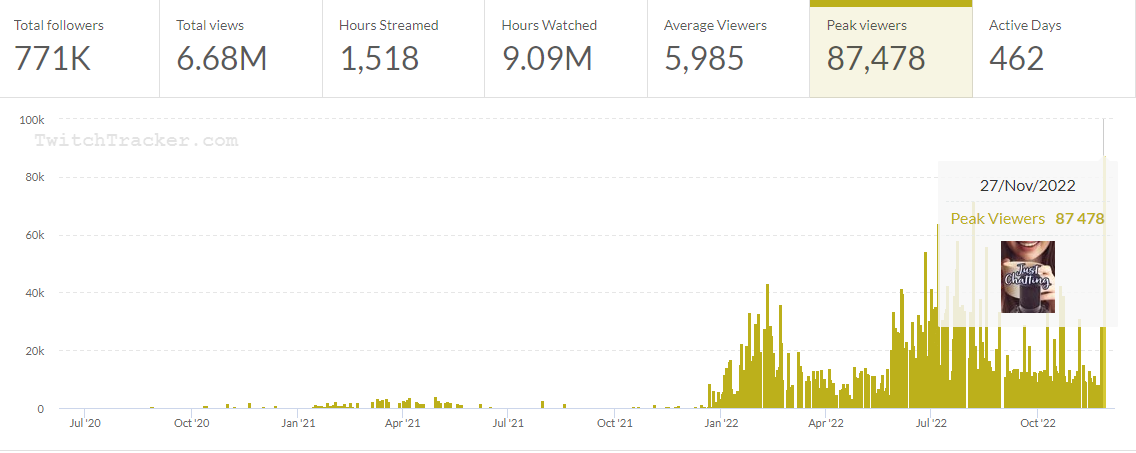Click the tallest bar at the chart's right edge

tap(1104, 282)
